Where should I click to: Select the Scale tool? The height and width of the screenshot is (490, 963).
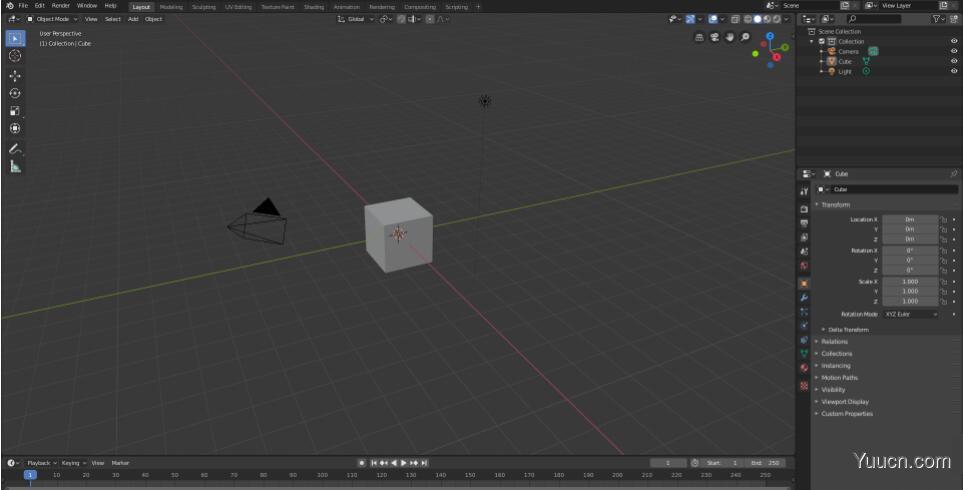pos(15,111)
